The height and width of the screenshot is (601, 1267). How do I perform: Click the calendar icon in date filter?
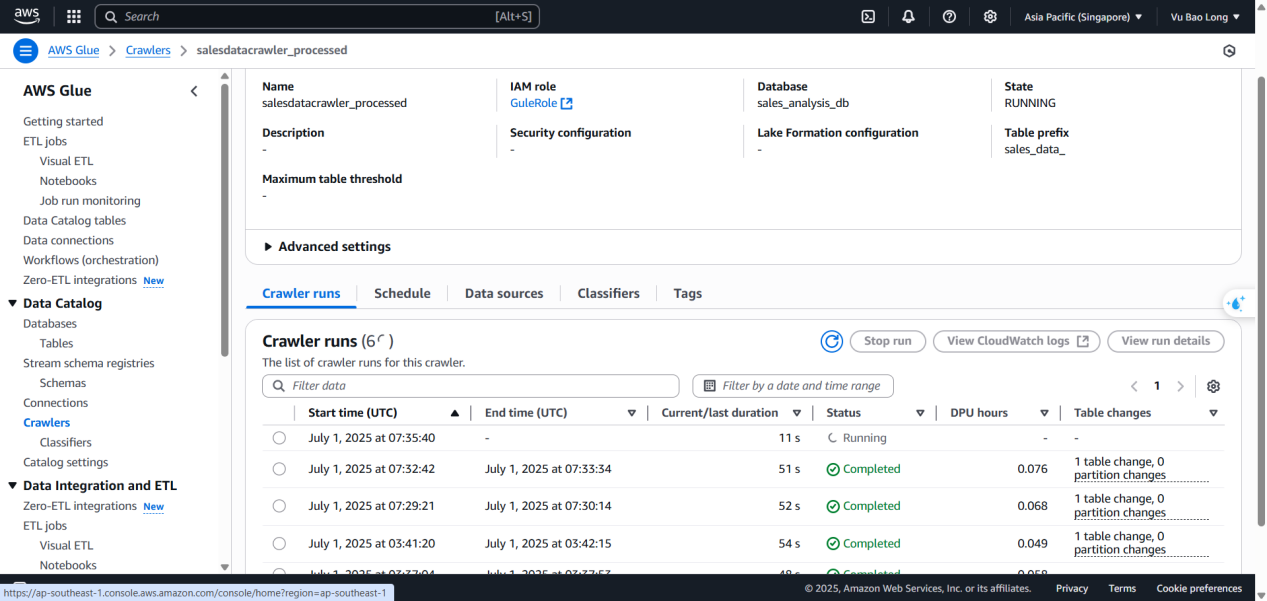pos(710,386)
